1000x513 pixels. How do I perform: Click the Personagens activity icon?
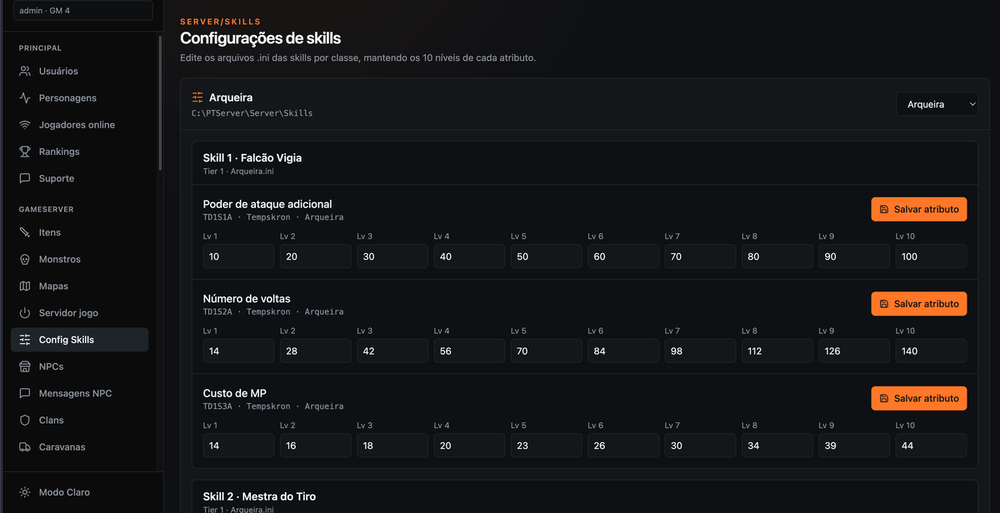tap(25, 98)
